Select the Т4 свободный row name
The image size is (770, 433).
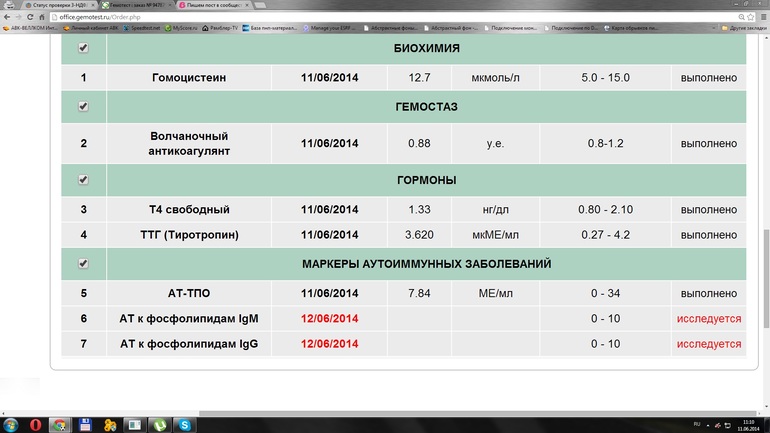coord(189,210)
